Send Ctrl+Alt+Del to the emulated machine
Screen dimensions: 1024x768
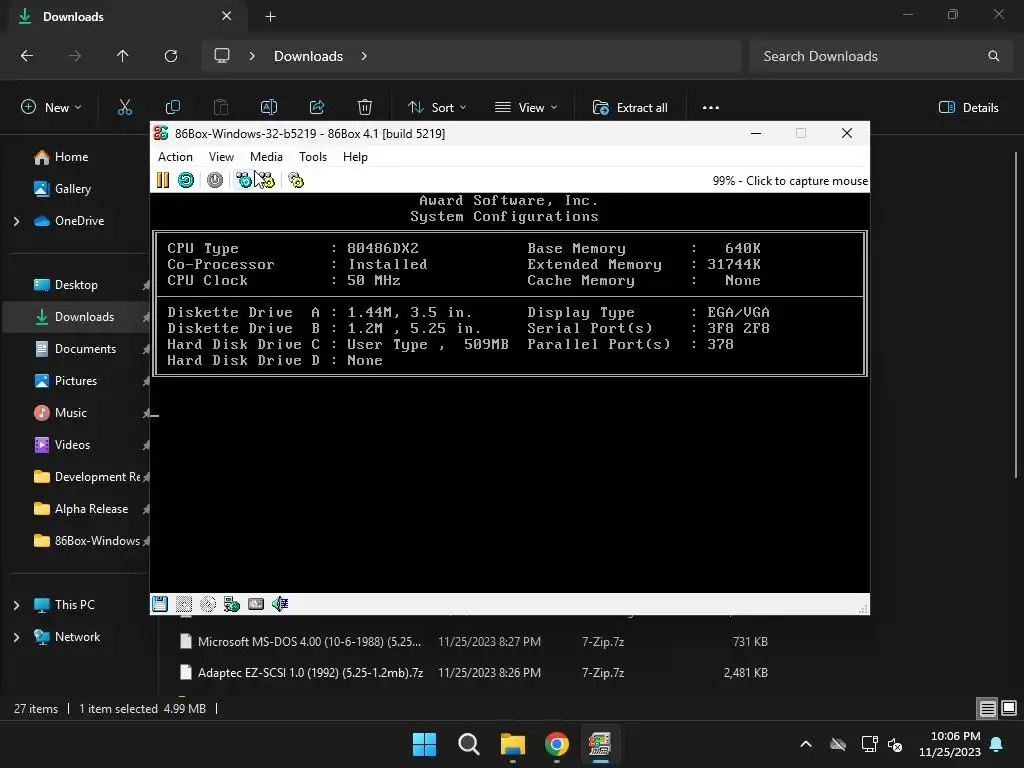pyautogui.click(x=244, y=180)
